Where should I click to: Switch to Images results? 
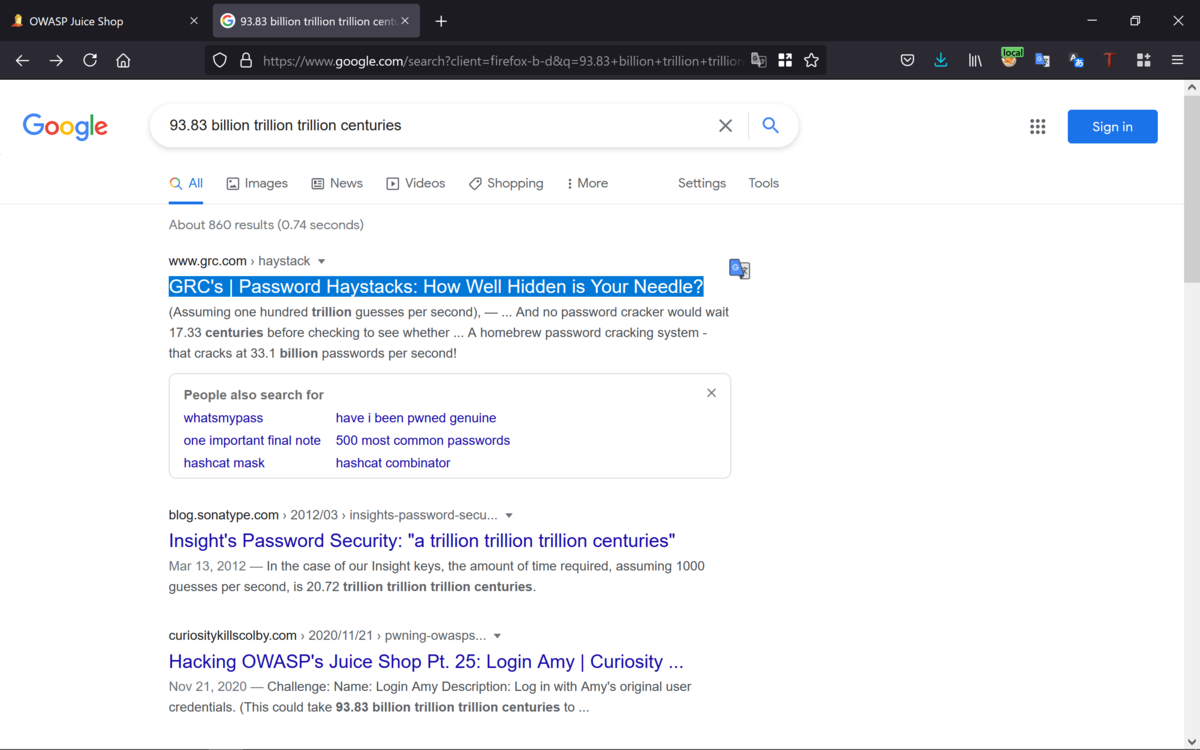(x=257, y=183)
